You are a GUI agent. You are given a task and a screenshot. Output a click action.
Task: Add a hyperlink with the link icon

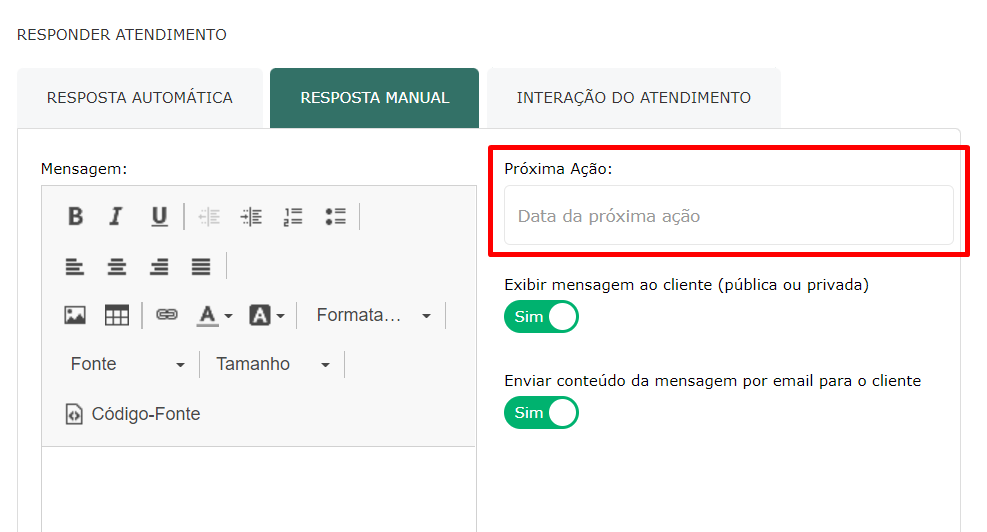coord(167,315)
